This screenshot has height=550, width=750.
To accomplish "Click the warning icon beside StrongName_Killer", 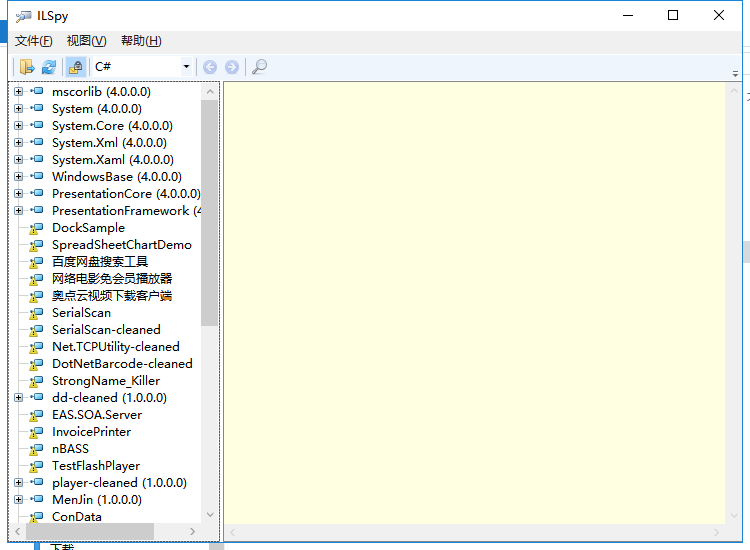I will [36, 382].
